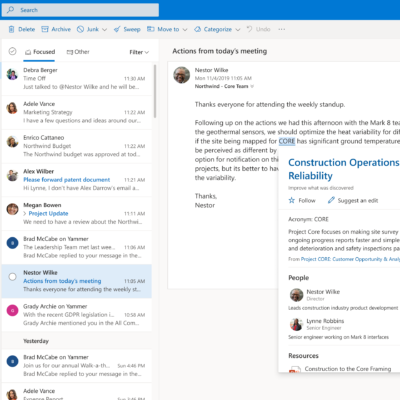Open Construction to the Core Framing resource
Screen dimensions: 400x400
[348, 369]
